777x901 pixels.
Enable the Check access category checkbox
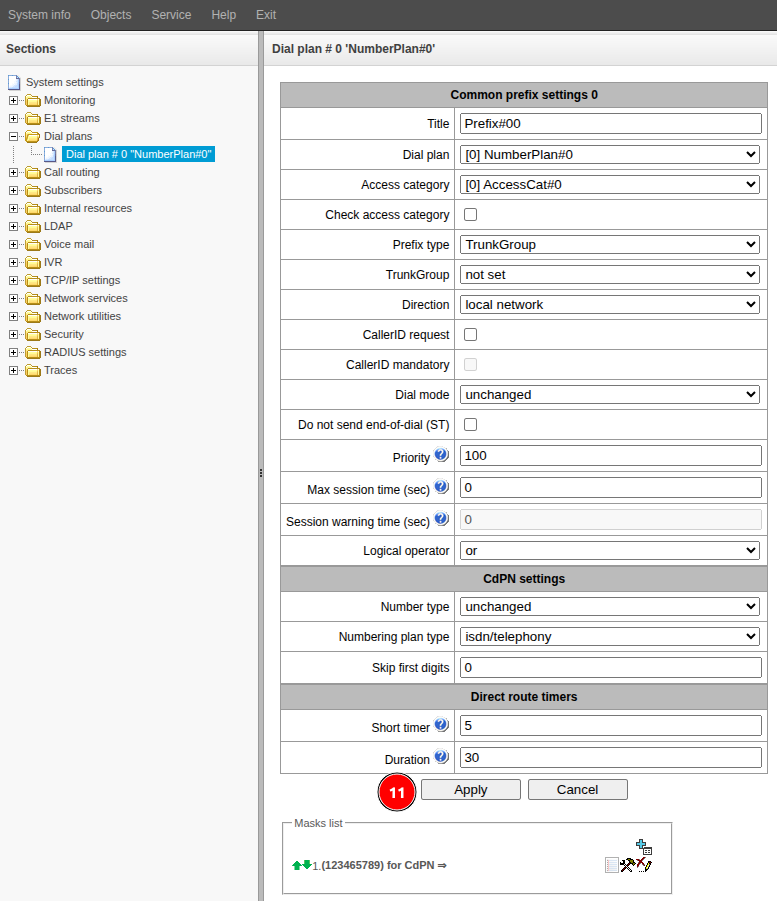(471, 214)
